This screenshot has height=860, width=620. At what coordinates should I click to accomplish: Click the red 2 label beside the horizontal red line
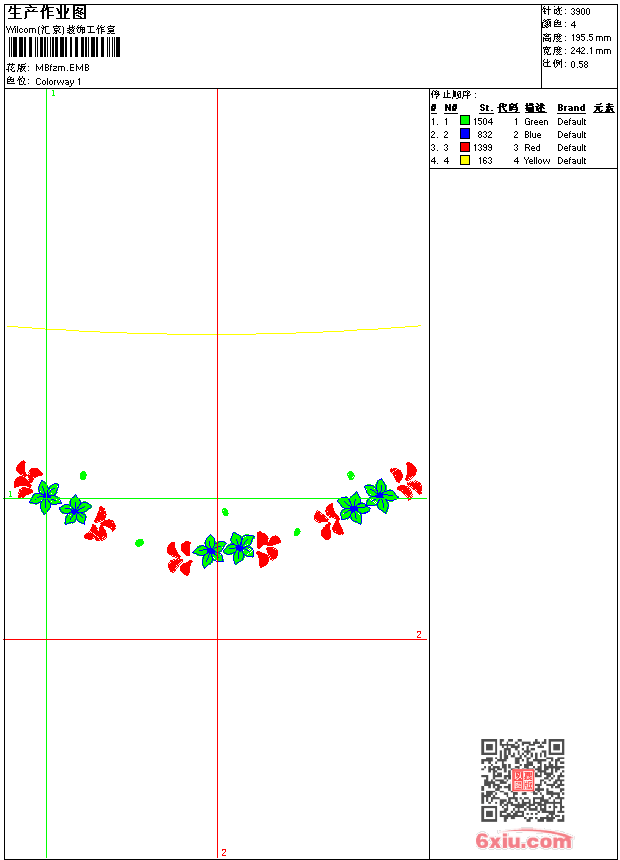click(x=419, y=635)
